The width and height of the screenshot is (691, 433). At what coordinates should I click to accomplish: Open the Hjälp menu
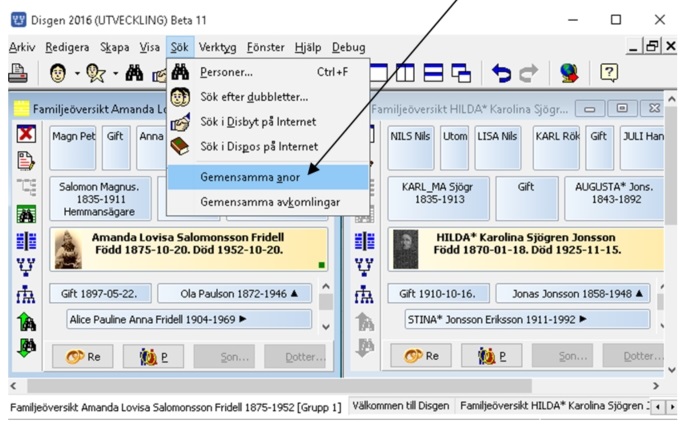pyautogui.click(x=308, y=47)
